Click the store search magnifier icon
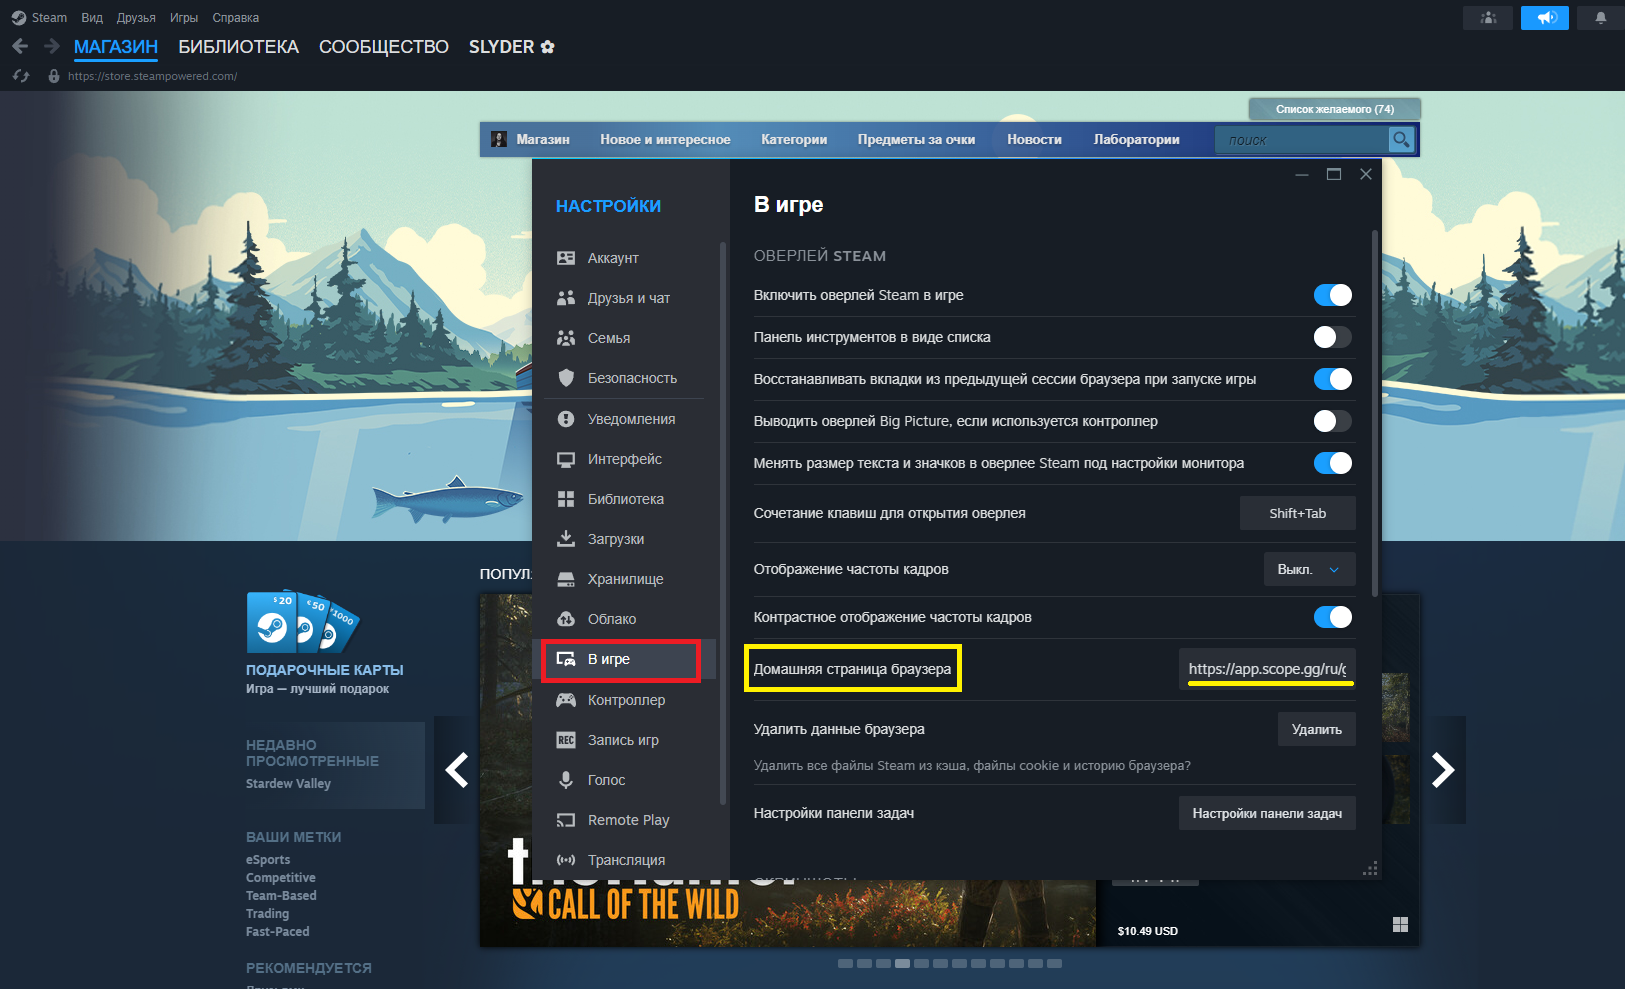This screenshot has height=989, width=1625. pos(1401,140)
